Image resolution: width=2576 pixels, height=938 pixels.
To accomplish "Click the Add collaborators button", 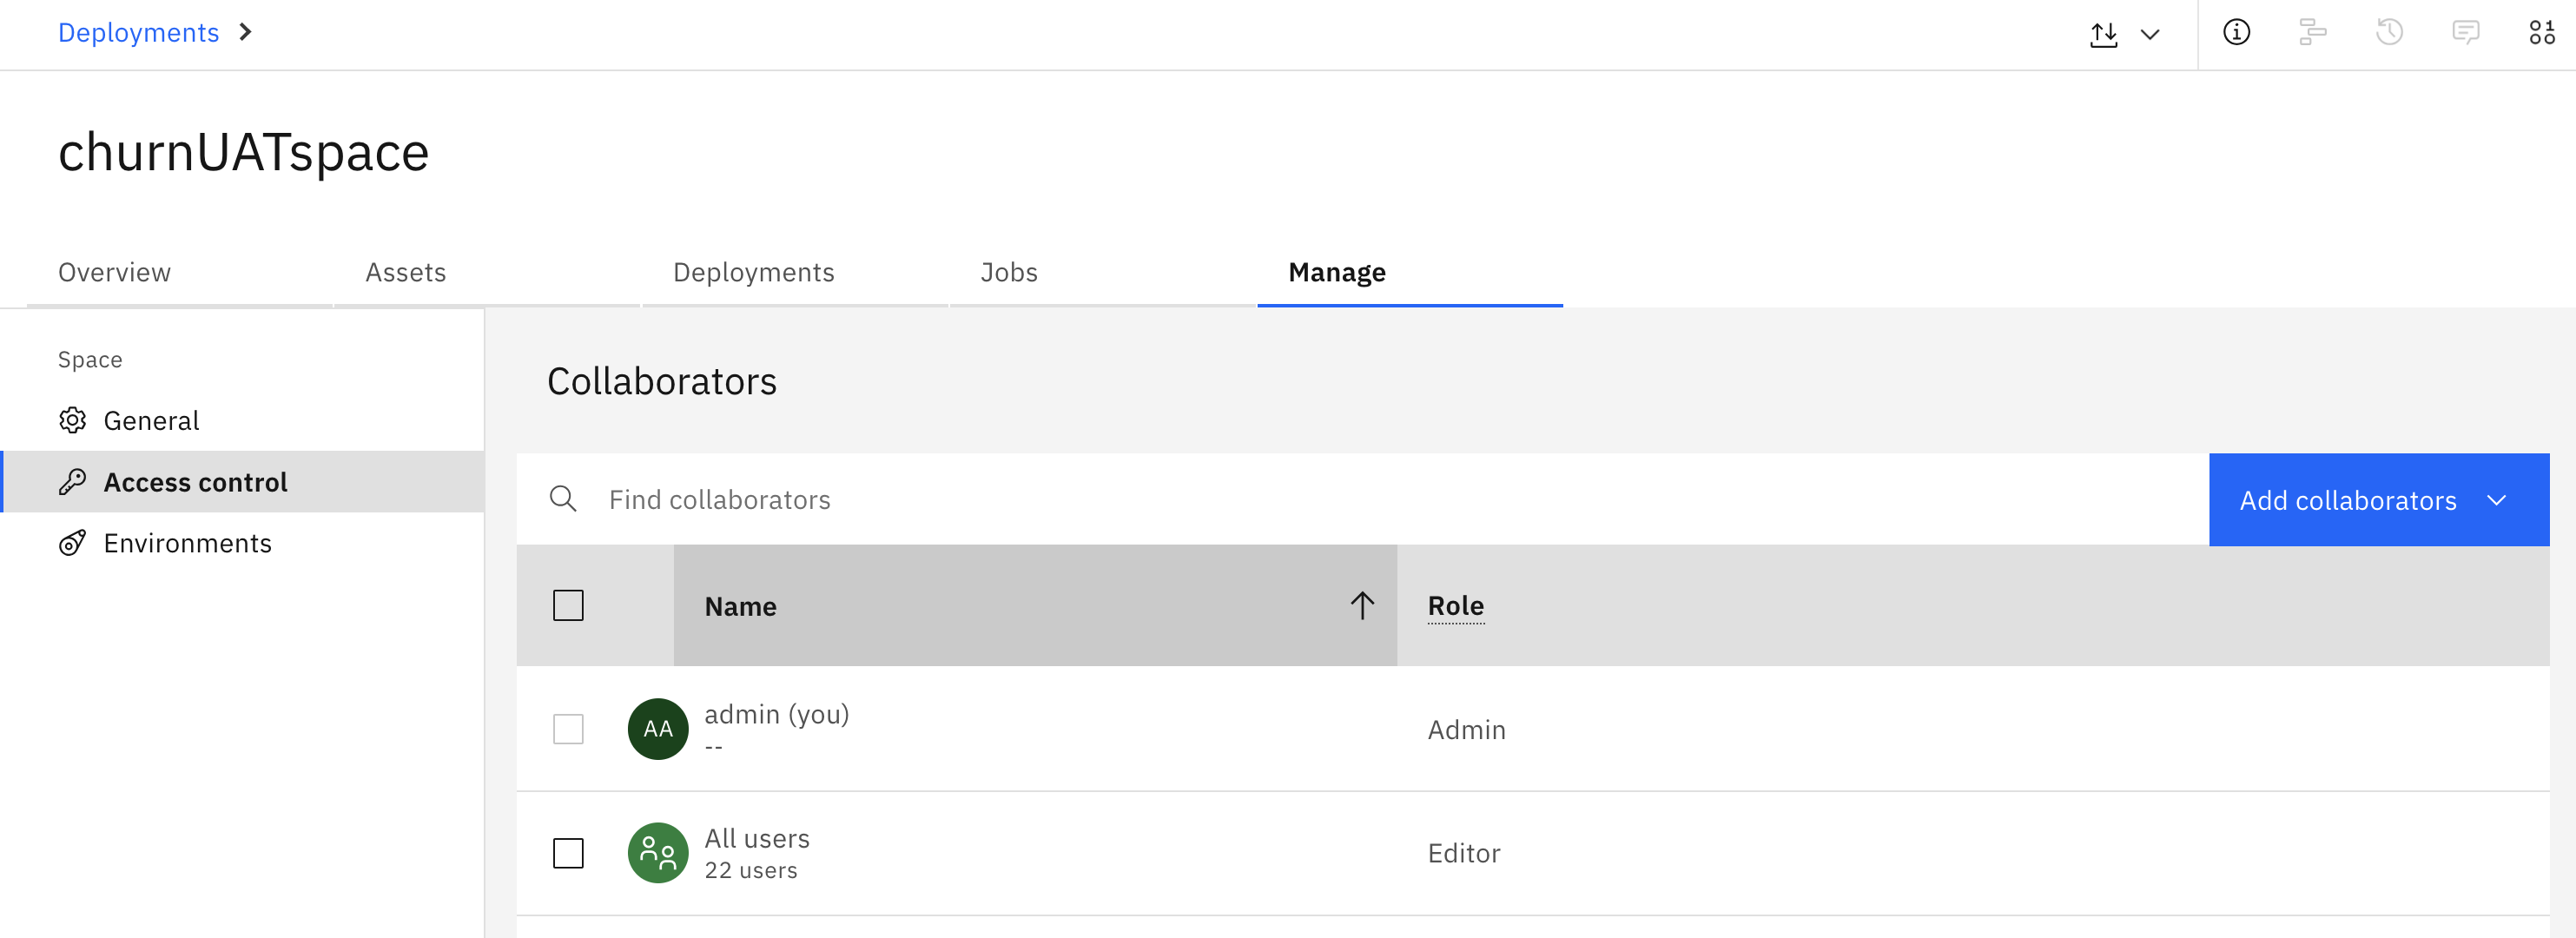I will click(2378, 499).
